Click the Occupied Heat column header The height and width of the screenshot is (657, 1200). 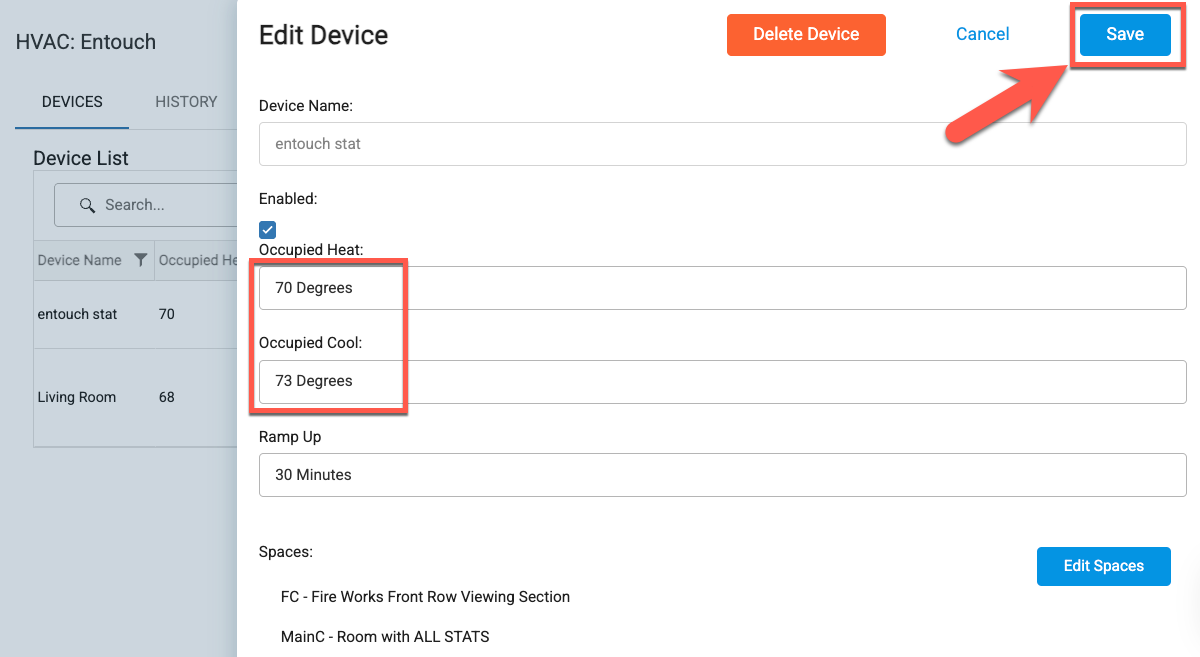point(197,260)
